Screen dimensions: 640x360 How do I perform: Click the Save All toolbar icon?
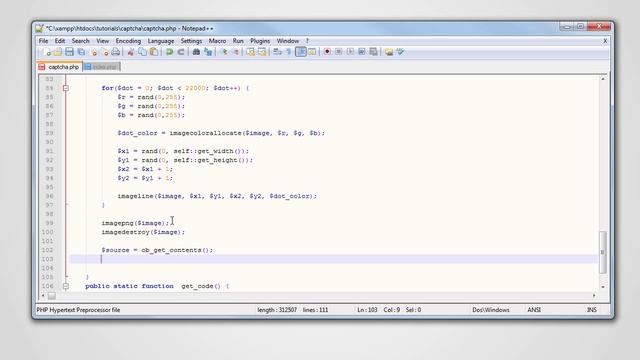(81, 52)
